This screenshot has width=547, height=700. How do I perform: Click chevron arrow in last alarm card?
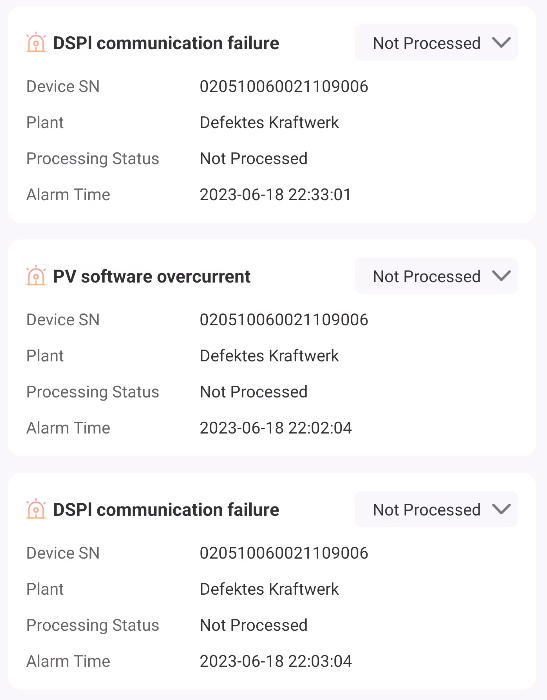(501, 509)
